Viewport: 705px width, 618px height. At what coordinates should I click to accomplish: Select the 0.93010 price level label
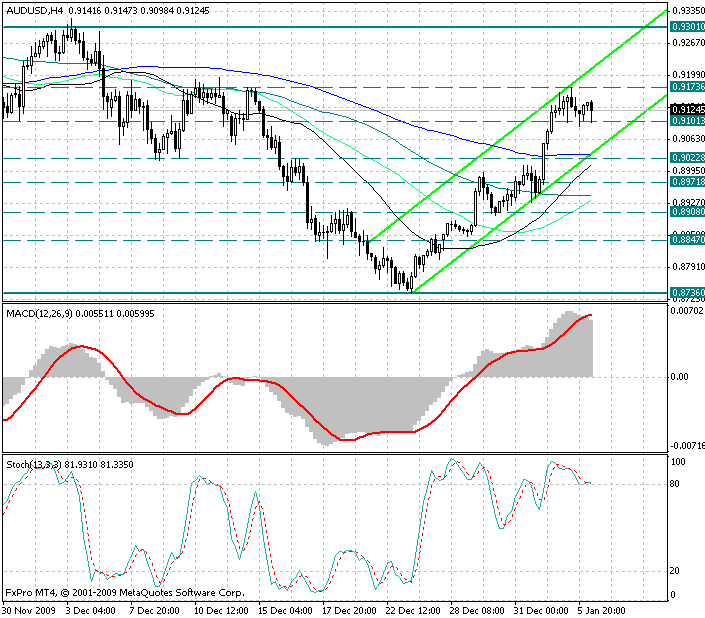click(x=687, y=27)
